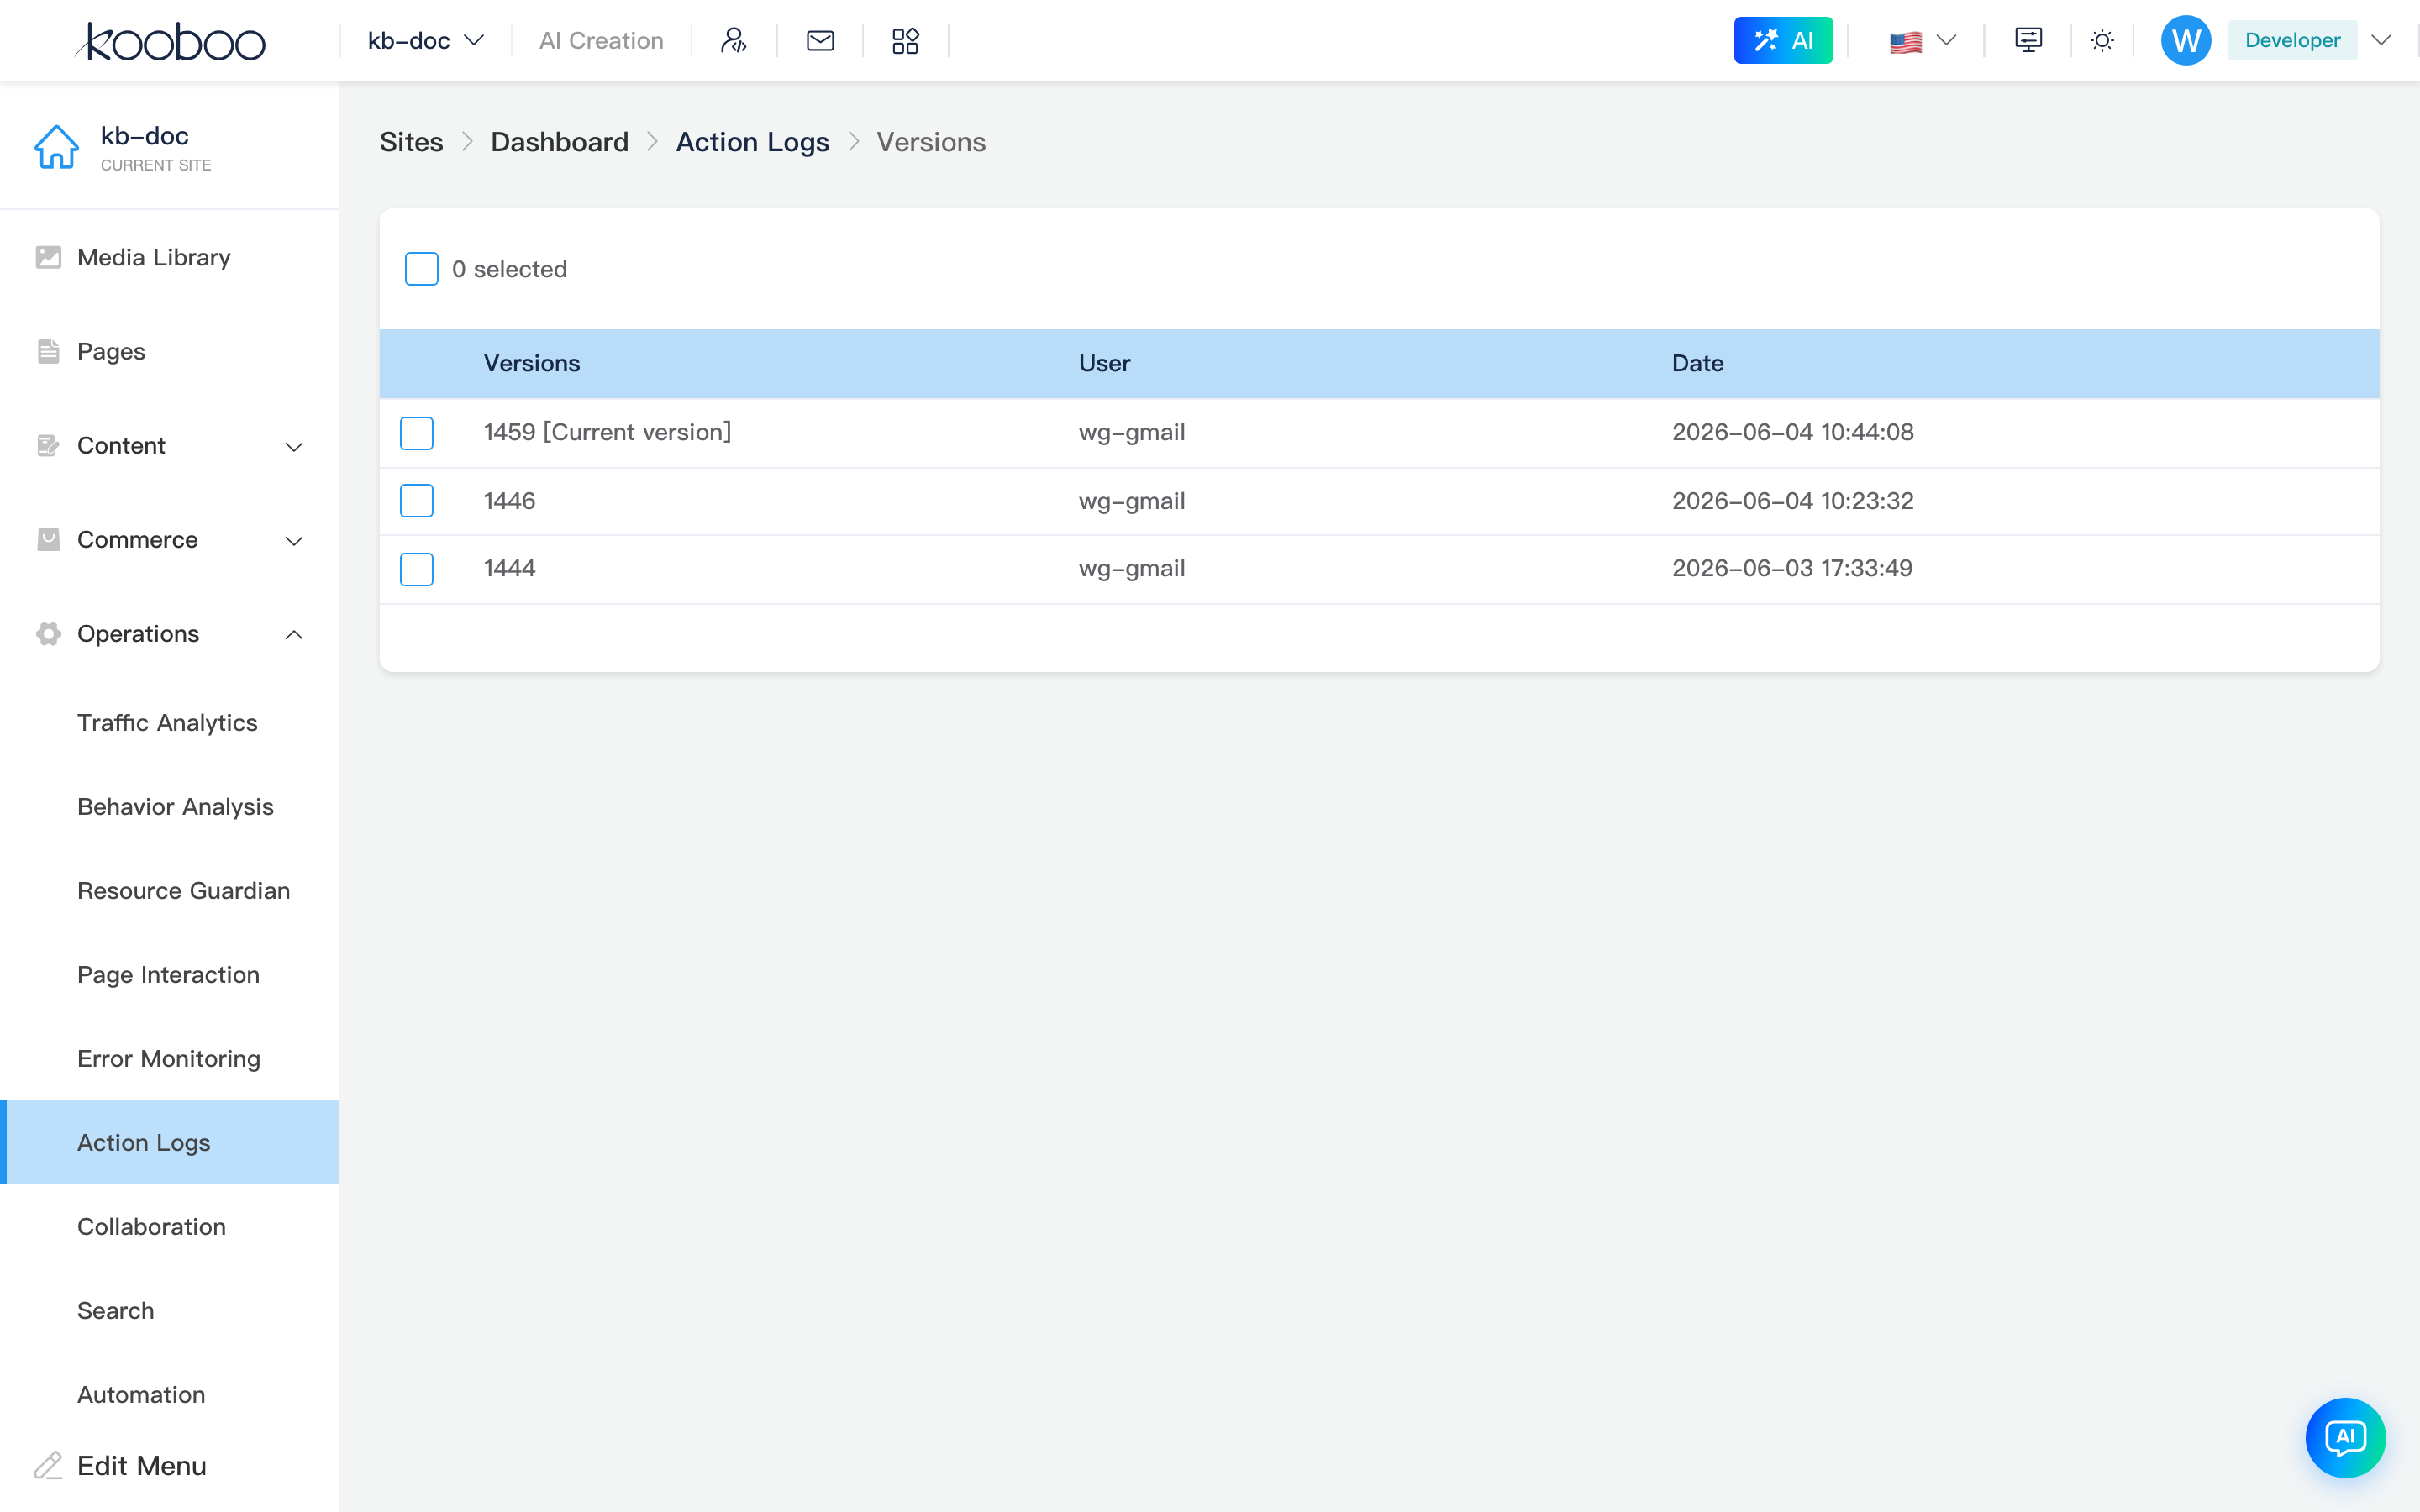
Task: Click the Commerce bag icon
Action: pos(48,539)
